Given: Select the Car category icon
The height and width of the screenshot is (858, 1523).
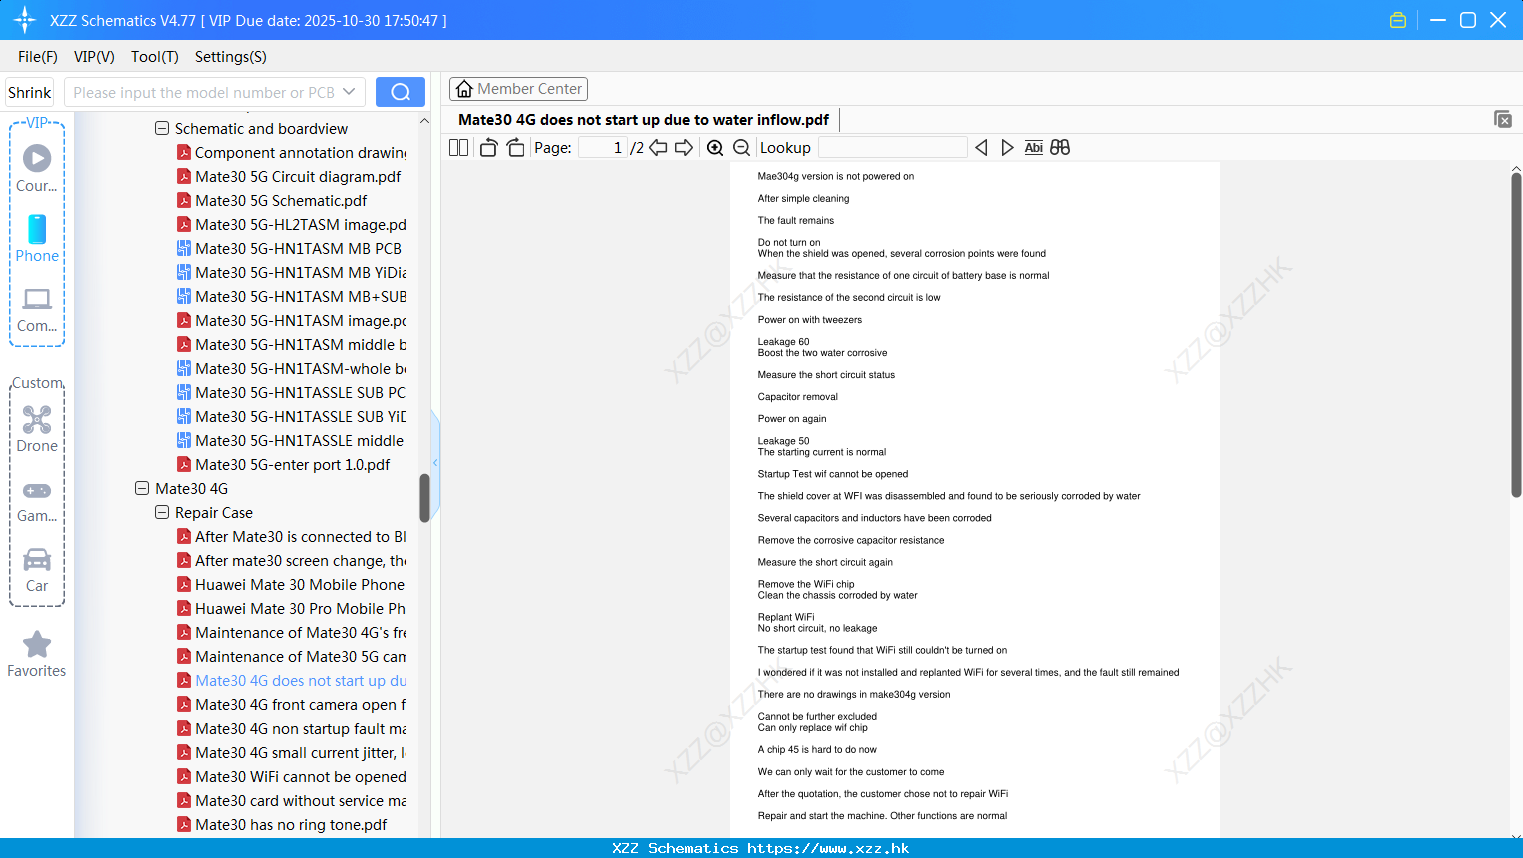Looking at the screenshot, I should [x=37, y=570].
